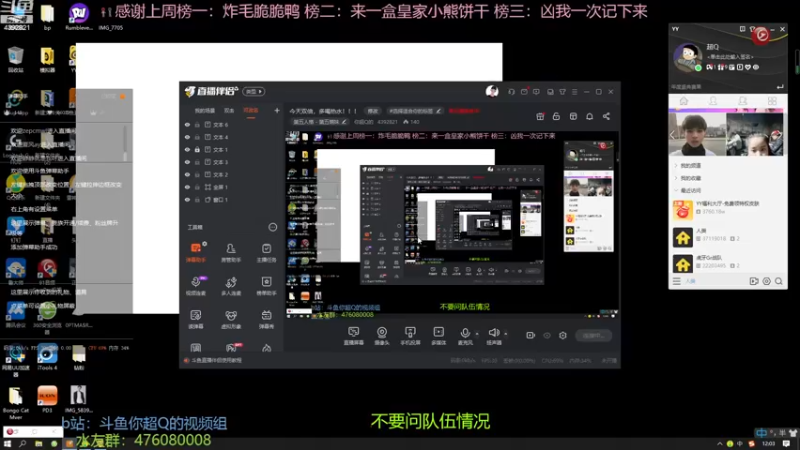Open the YY contacts tab icon
This screenshot has width=800, height=450.
pyautogui.click(x=713, y=101)
